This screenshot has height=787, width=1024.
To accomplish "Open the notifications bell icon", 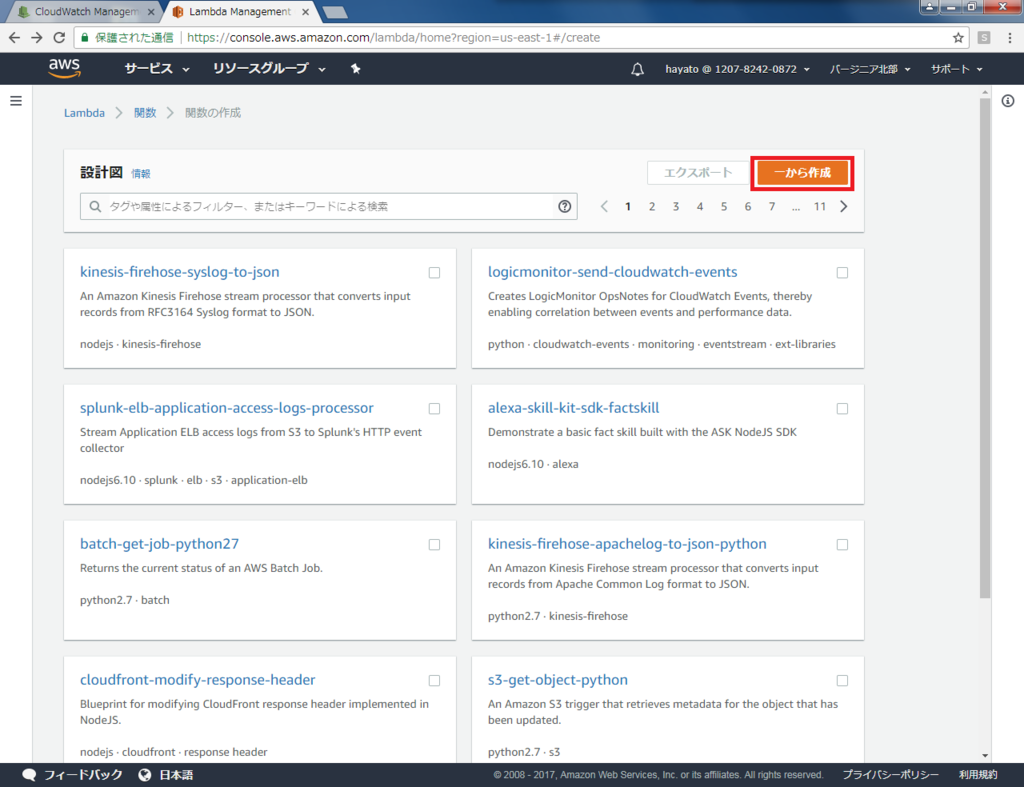I will 637,69.
